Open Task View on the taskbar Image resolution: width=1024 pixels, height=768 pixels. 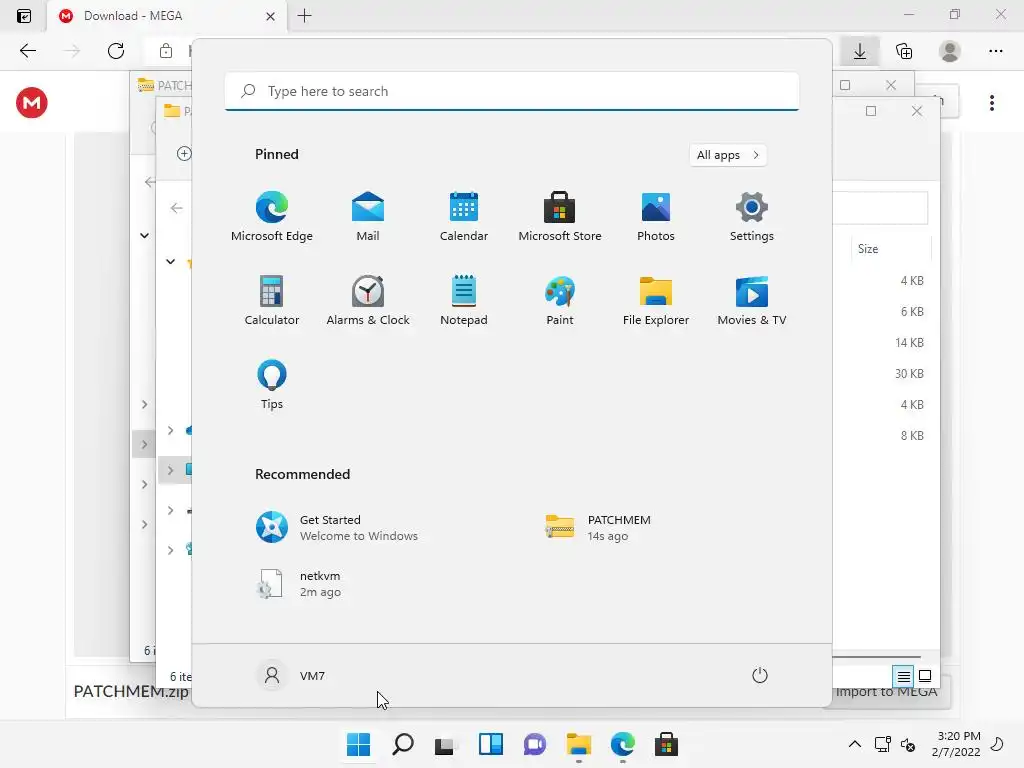pos(447,744)
